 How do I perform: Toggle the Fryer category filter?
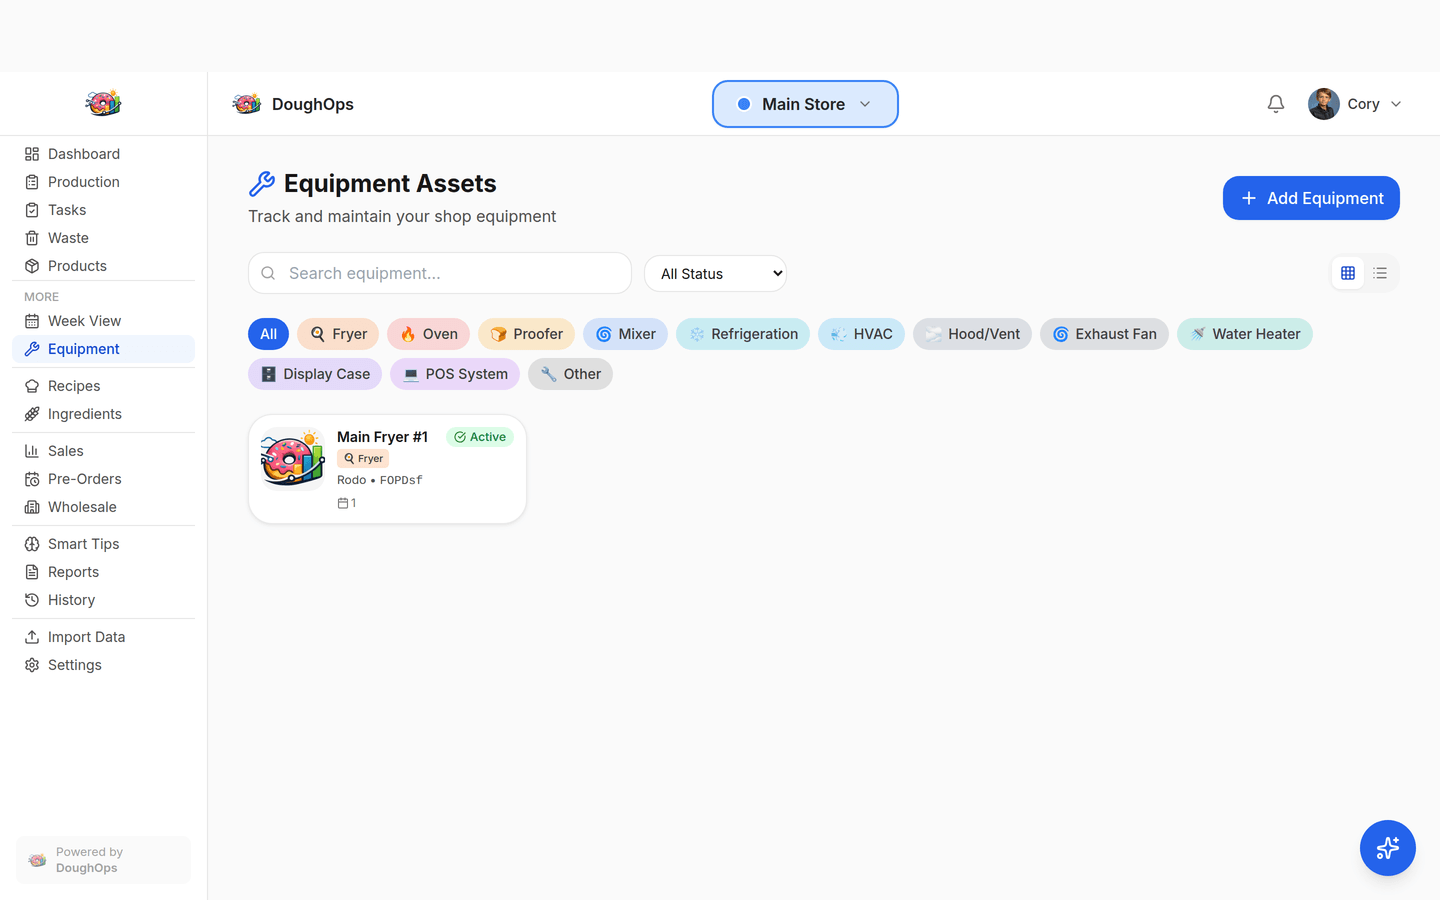(x=338, y=333)
